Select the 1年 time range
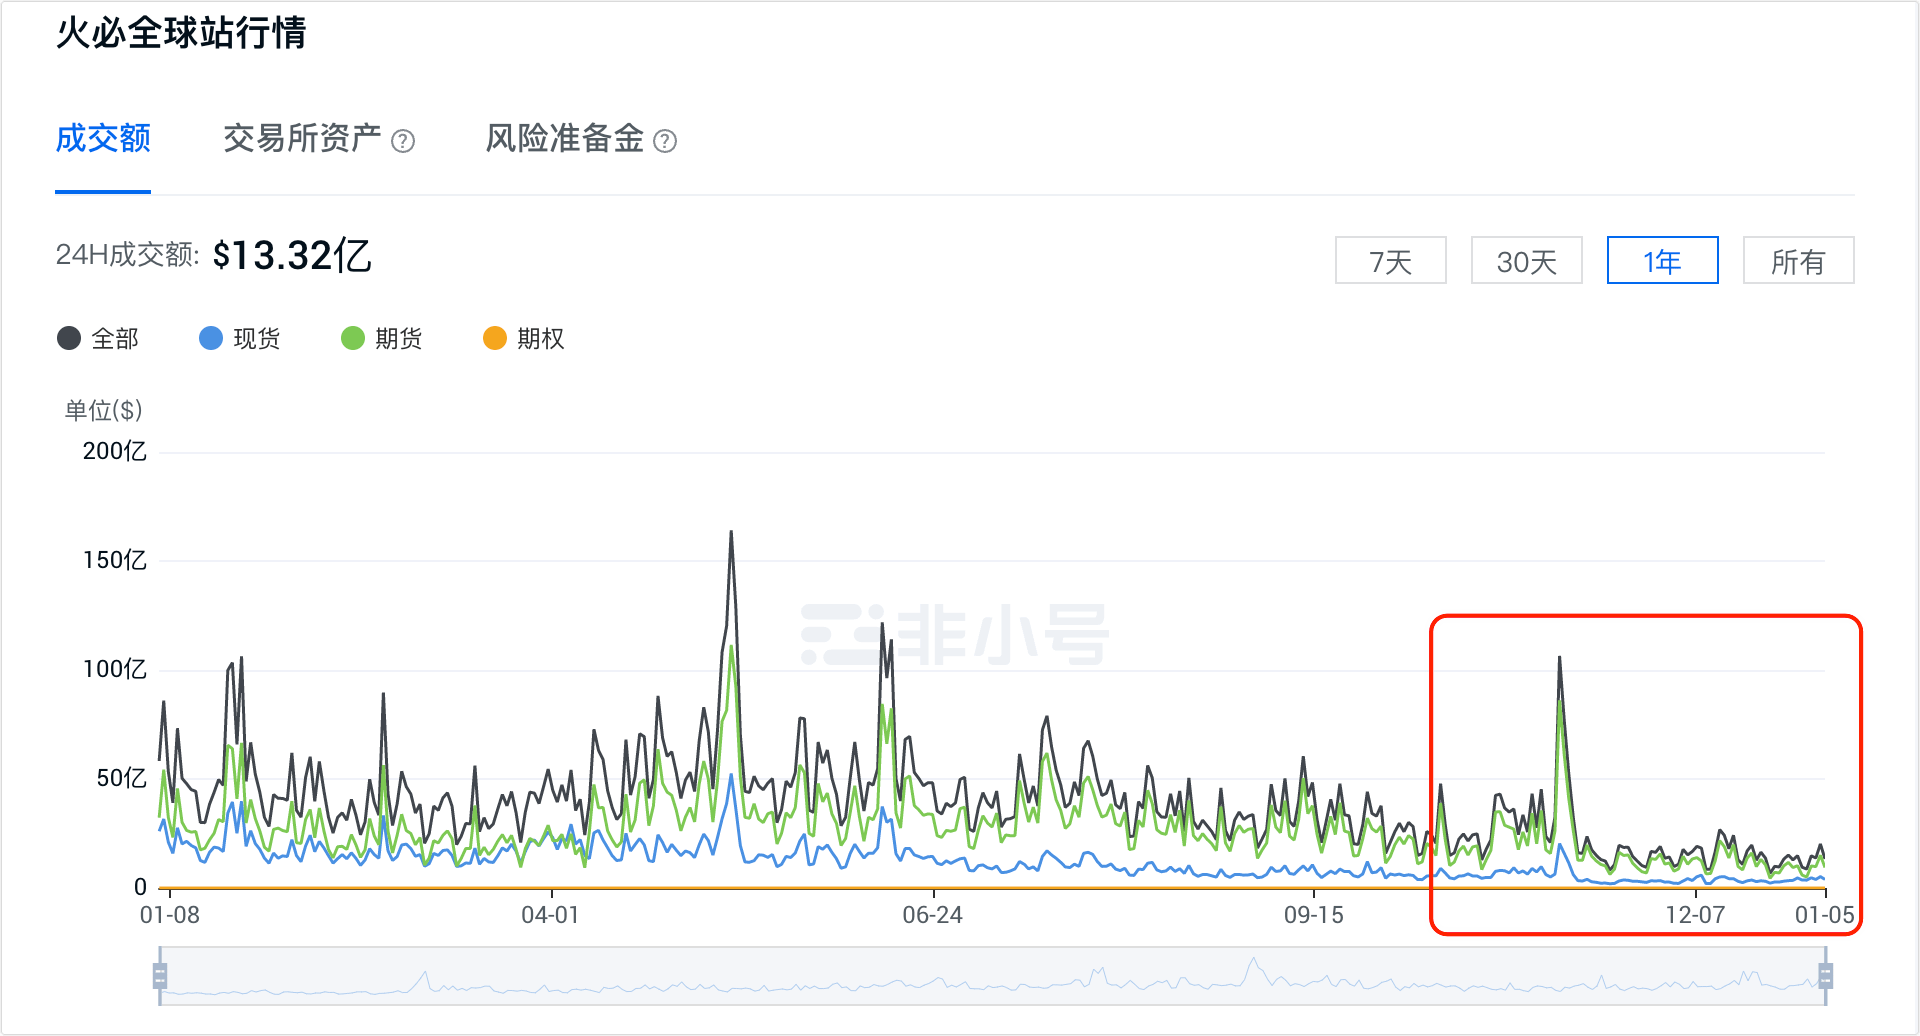This screenshot has width=1920, height=1036. coord(1663,260)
